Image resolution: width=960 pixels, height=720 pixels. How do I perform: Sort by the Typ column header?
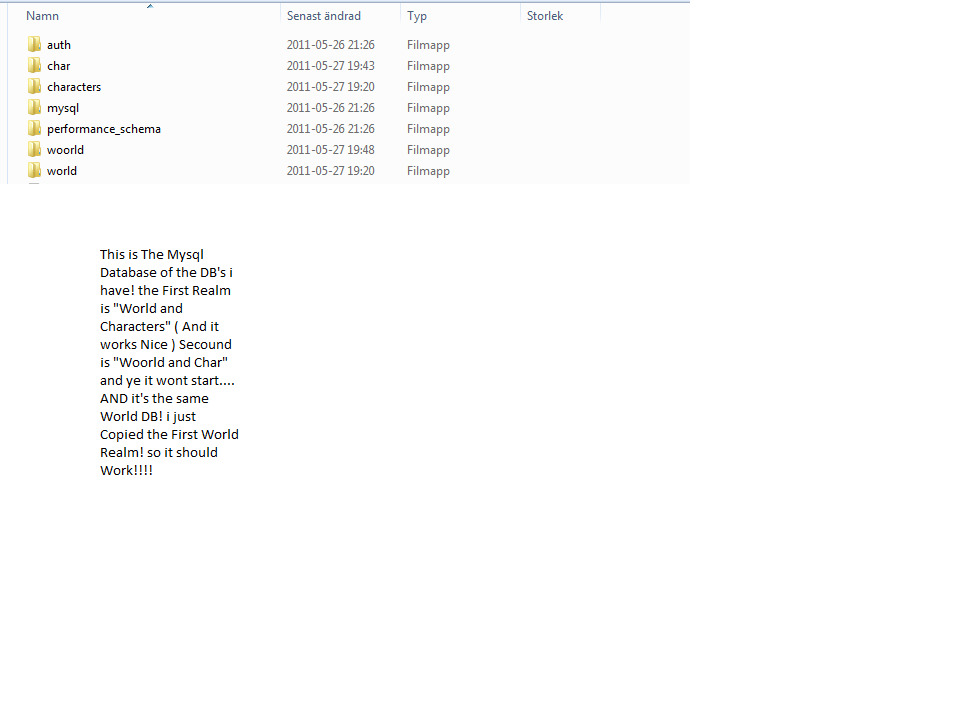417,17
